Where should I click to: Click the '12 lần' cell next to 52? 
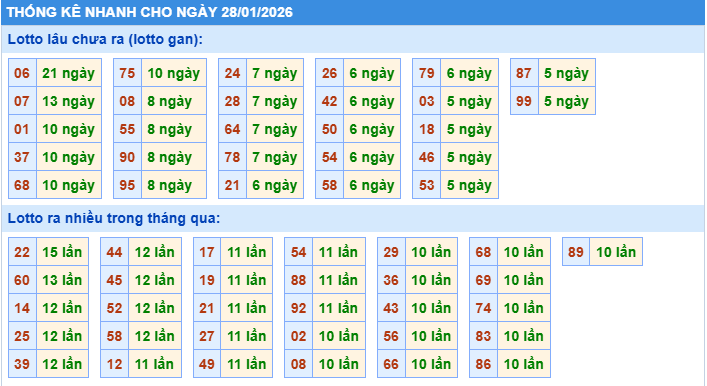(x=155, y=308)
